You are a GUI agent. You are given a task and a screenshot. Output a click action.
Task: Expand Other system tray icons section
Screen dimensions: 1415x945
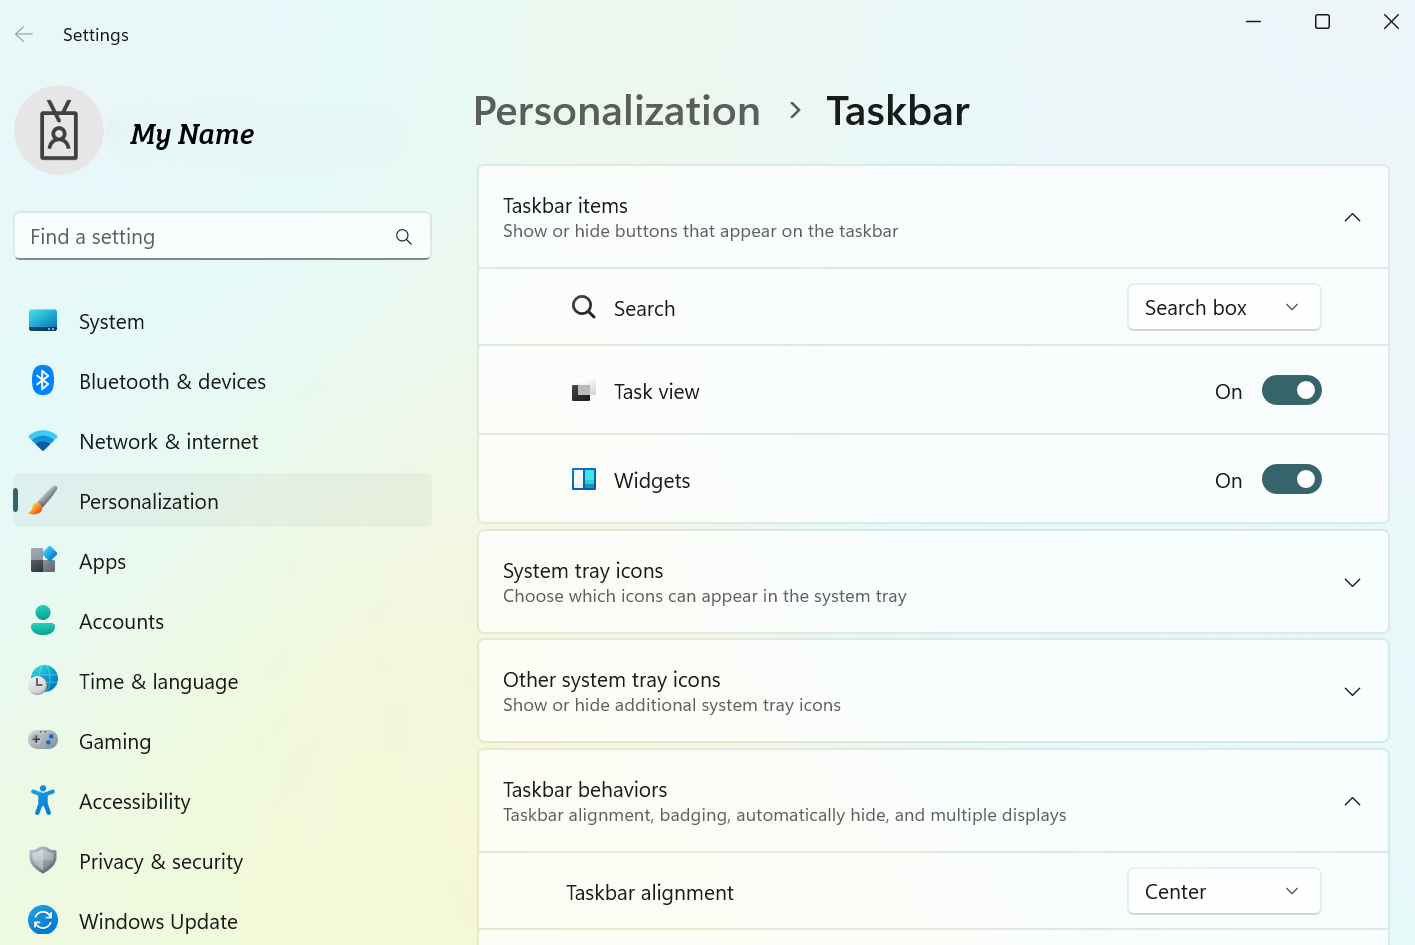[1352, 692]
